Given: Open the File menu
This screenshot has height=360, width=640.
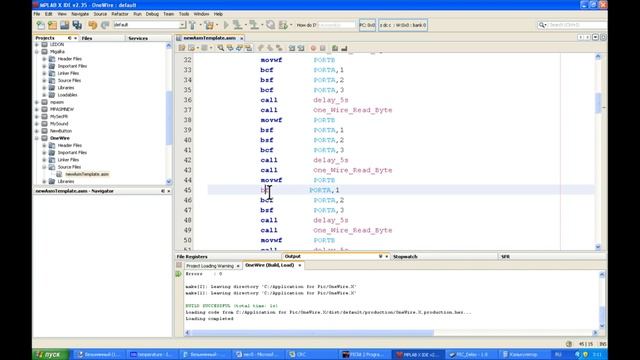Looking at the screenshot, I should [x=37, y=14].
